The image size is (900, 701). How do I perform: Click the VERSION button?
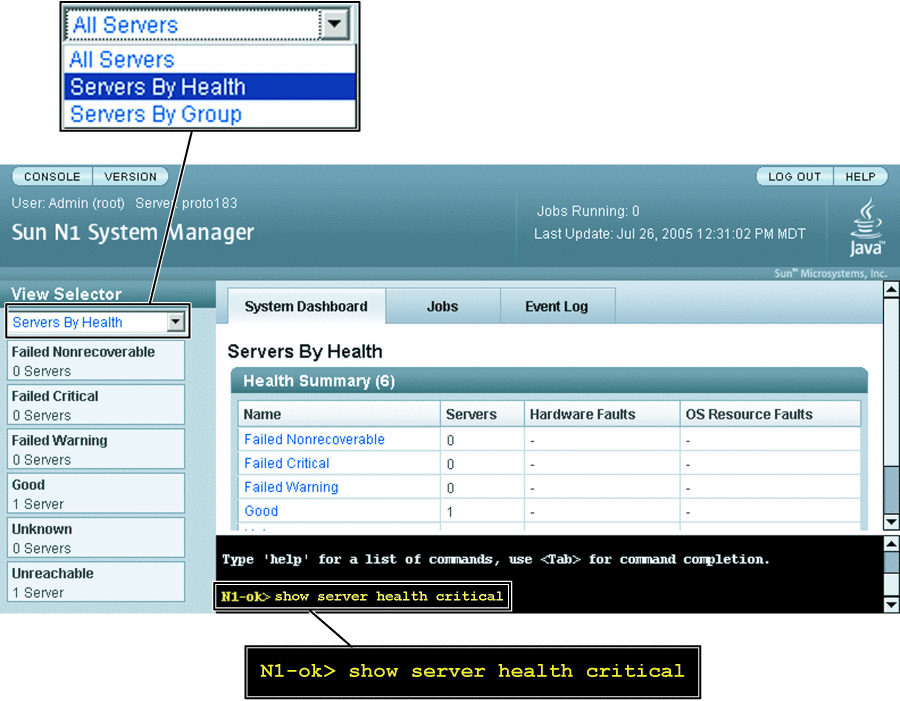point(130,177)
